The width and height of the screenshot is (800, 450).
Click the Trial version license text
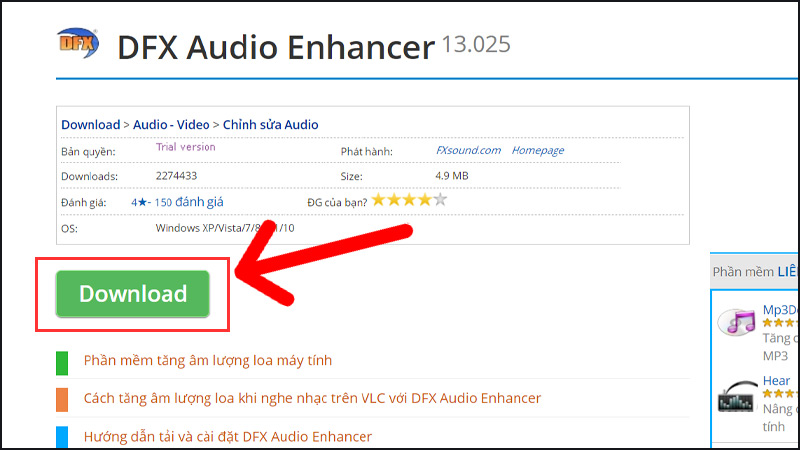[x=186, y=147]
